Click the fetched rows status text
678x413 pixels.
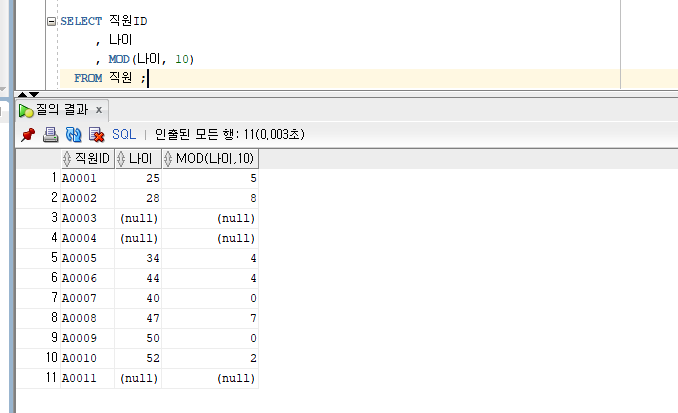coord(230,134)
